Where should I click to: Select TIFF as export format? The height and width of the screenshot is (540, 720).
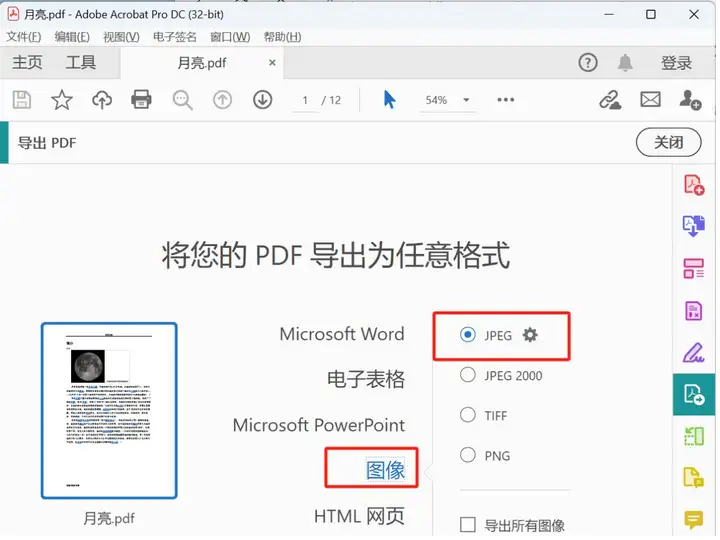(x=467, y=415)
